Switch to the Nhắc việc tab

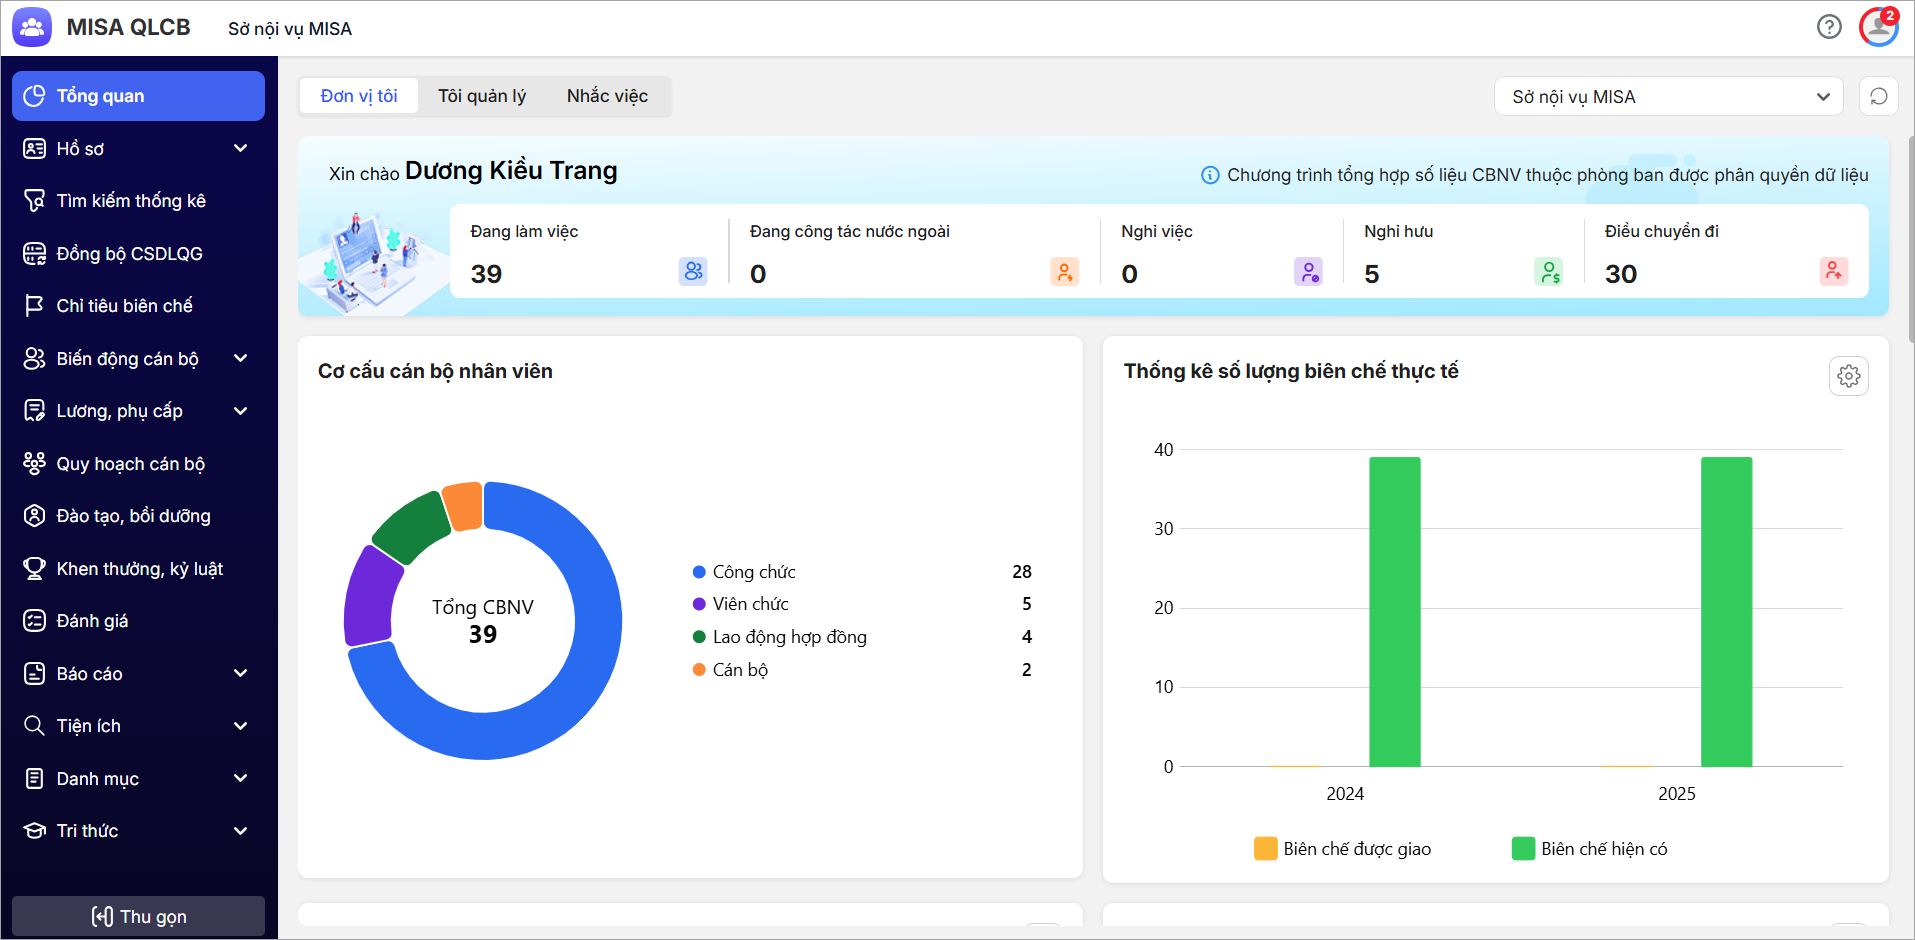(607, 96)
